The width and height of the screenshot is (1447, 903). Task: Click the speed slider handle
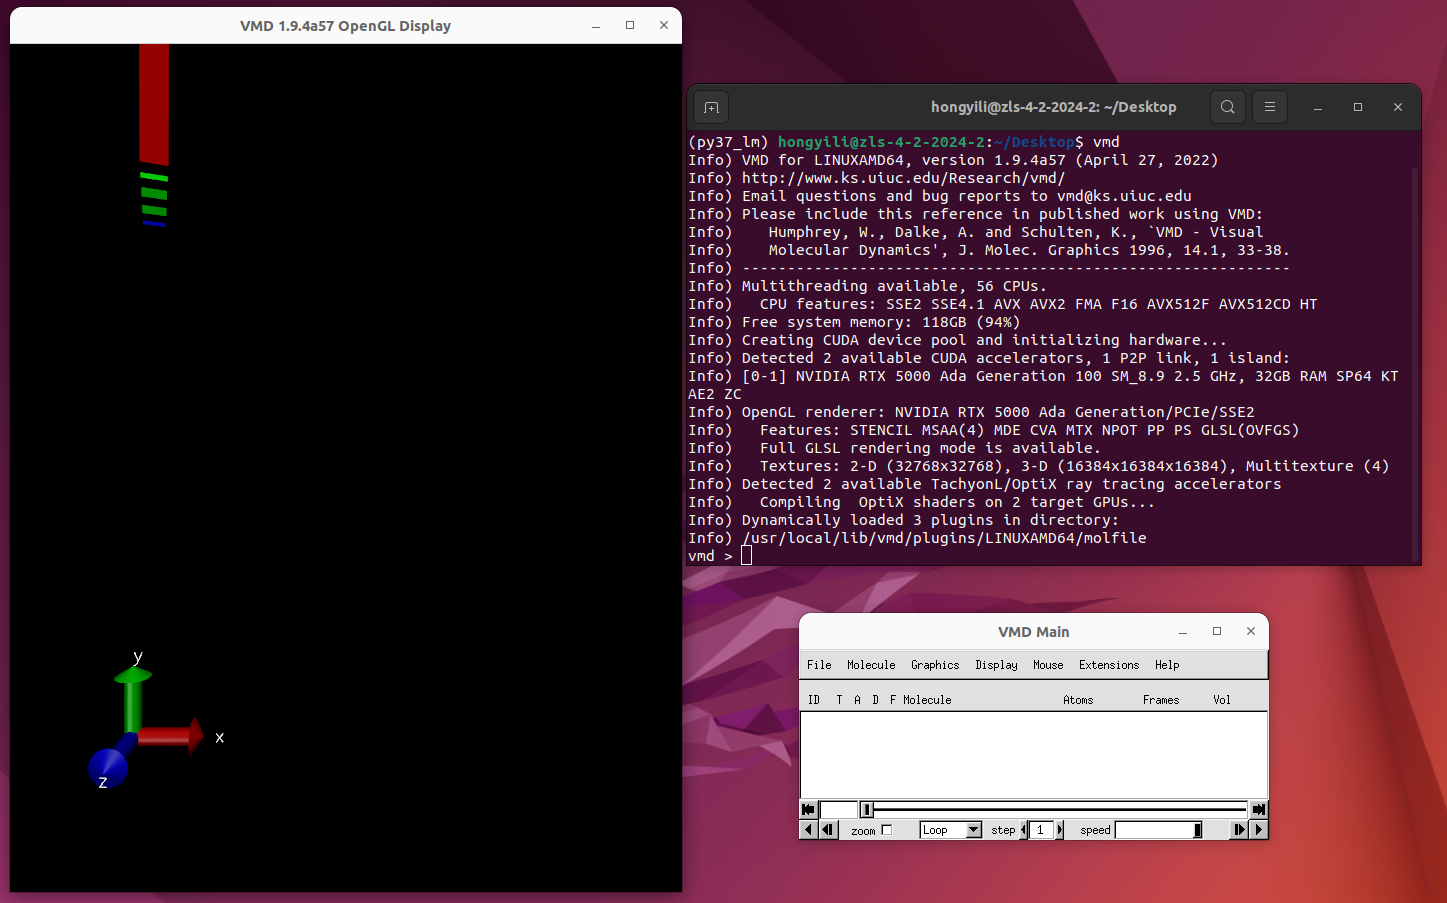[1197, 830]
